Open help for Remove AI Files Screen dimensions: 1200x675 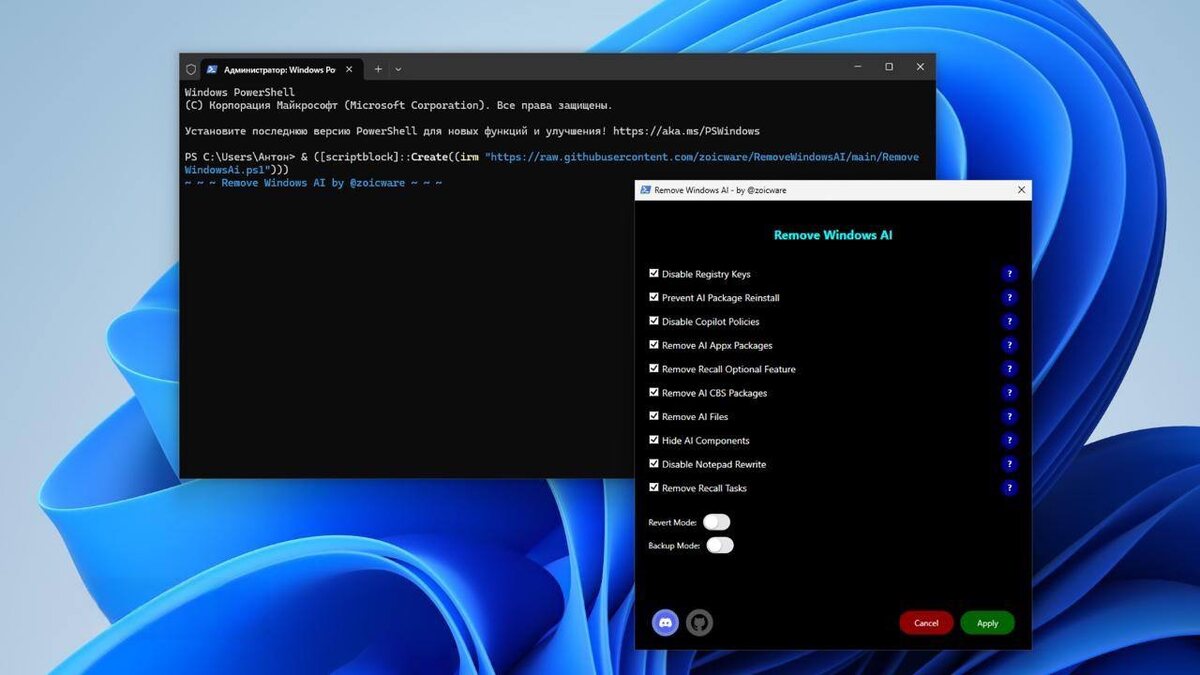pos(1009,417)
